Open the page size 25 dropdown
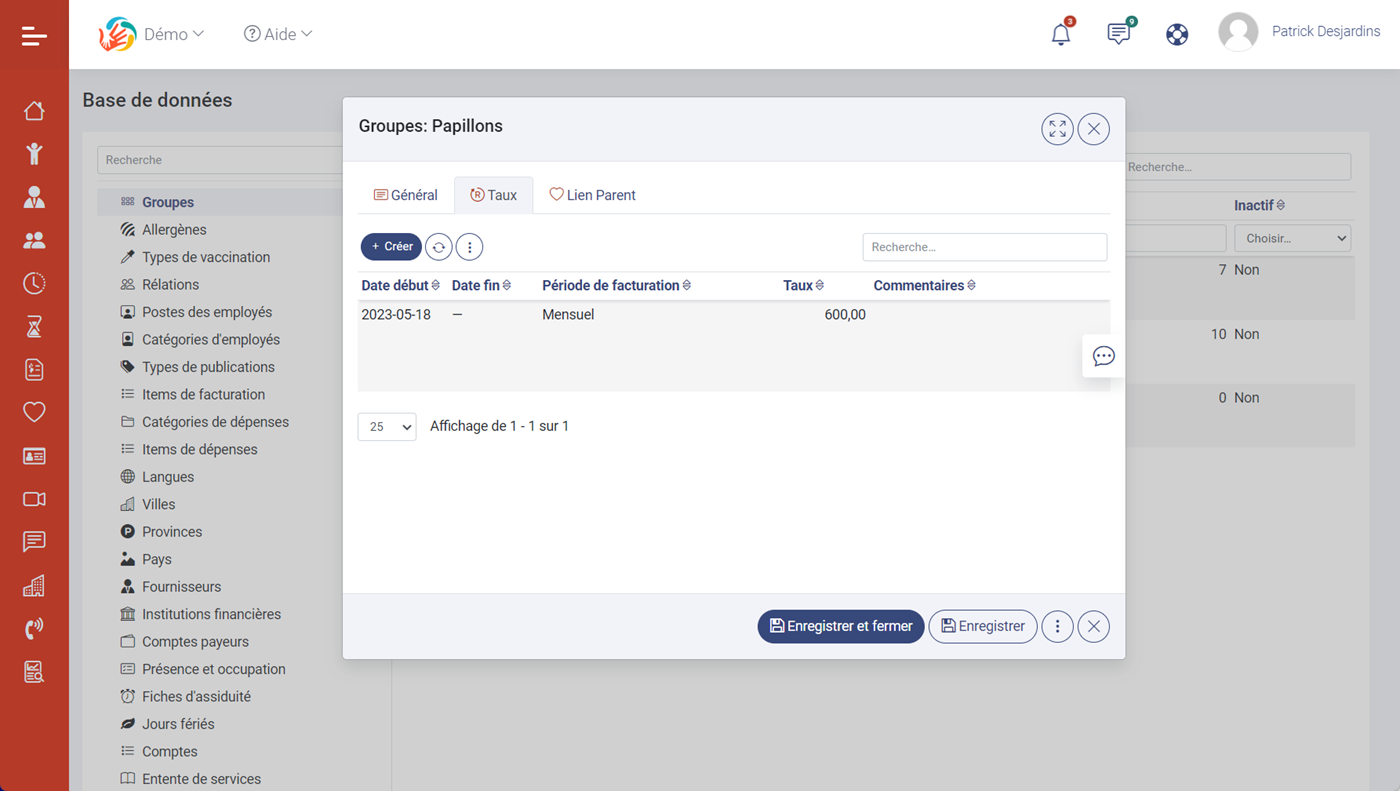The width and height of the screenshot is (1400, 791). tap(387, 427)
